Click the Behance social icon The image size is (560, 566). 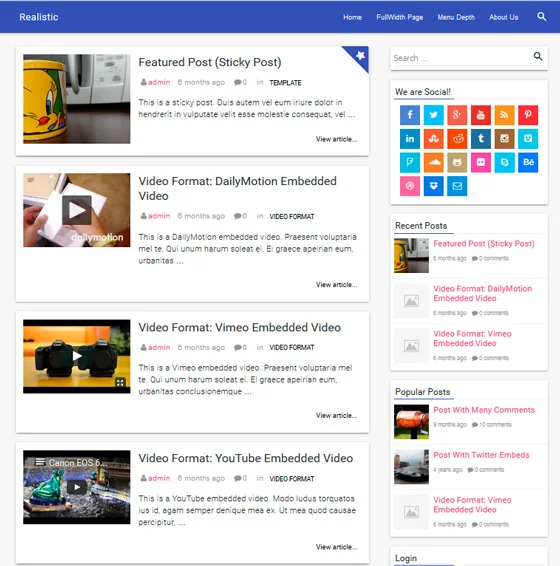528,162
